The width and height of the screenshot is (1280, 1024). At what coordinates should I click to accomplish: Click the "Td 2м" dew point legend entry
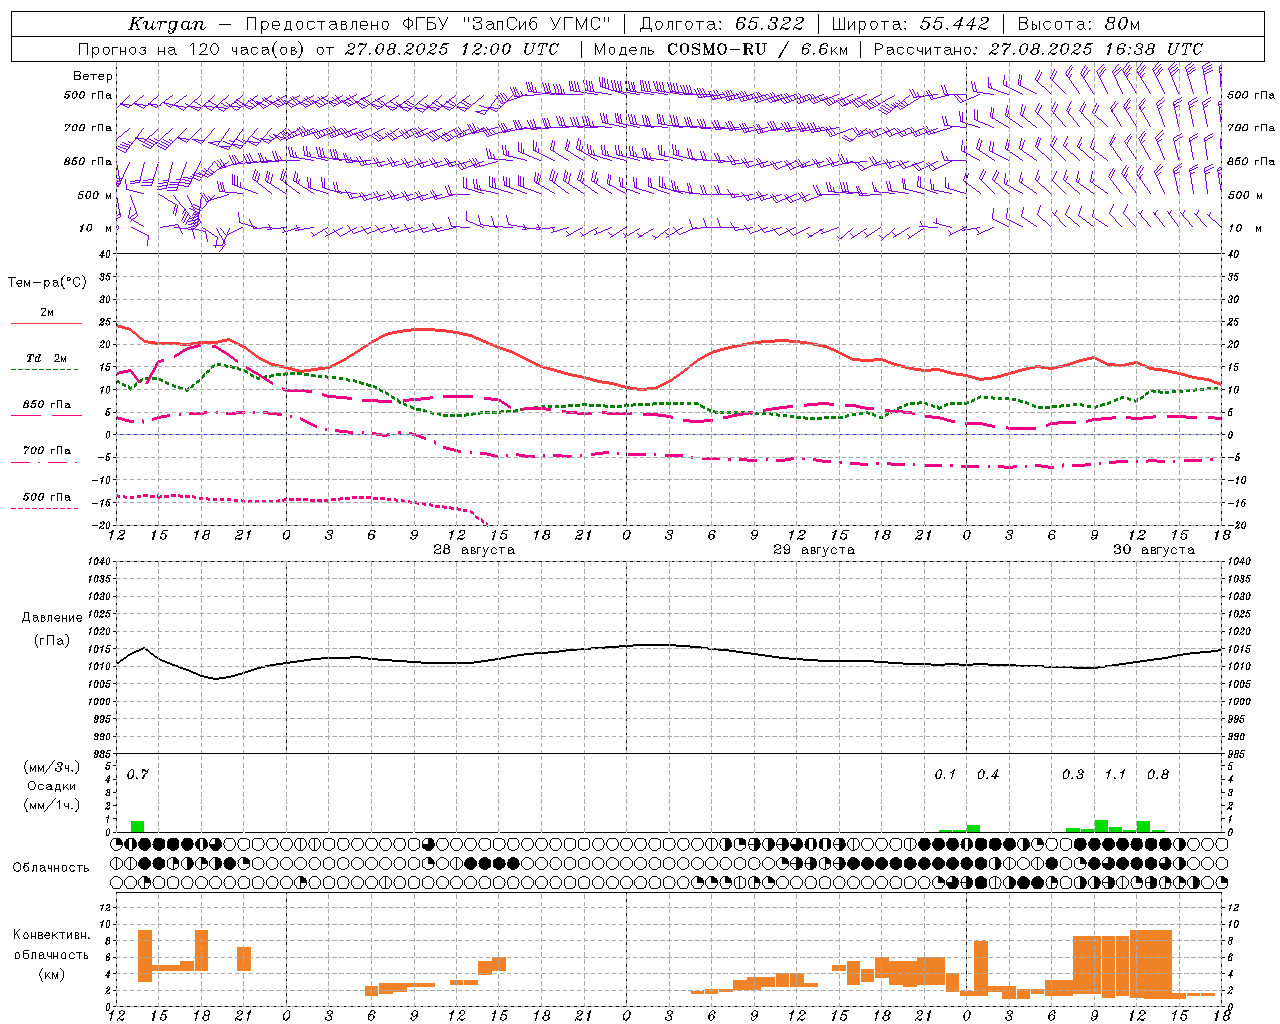(47, 358)
